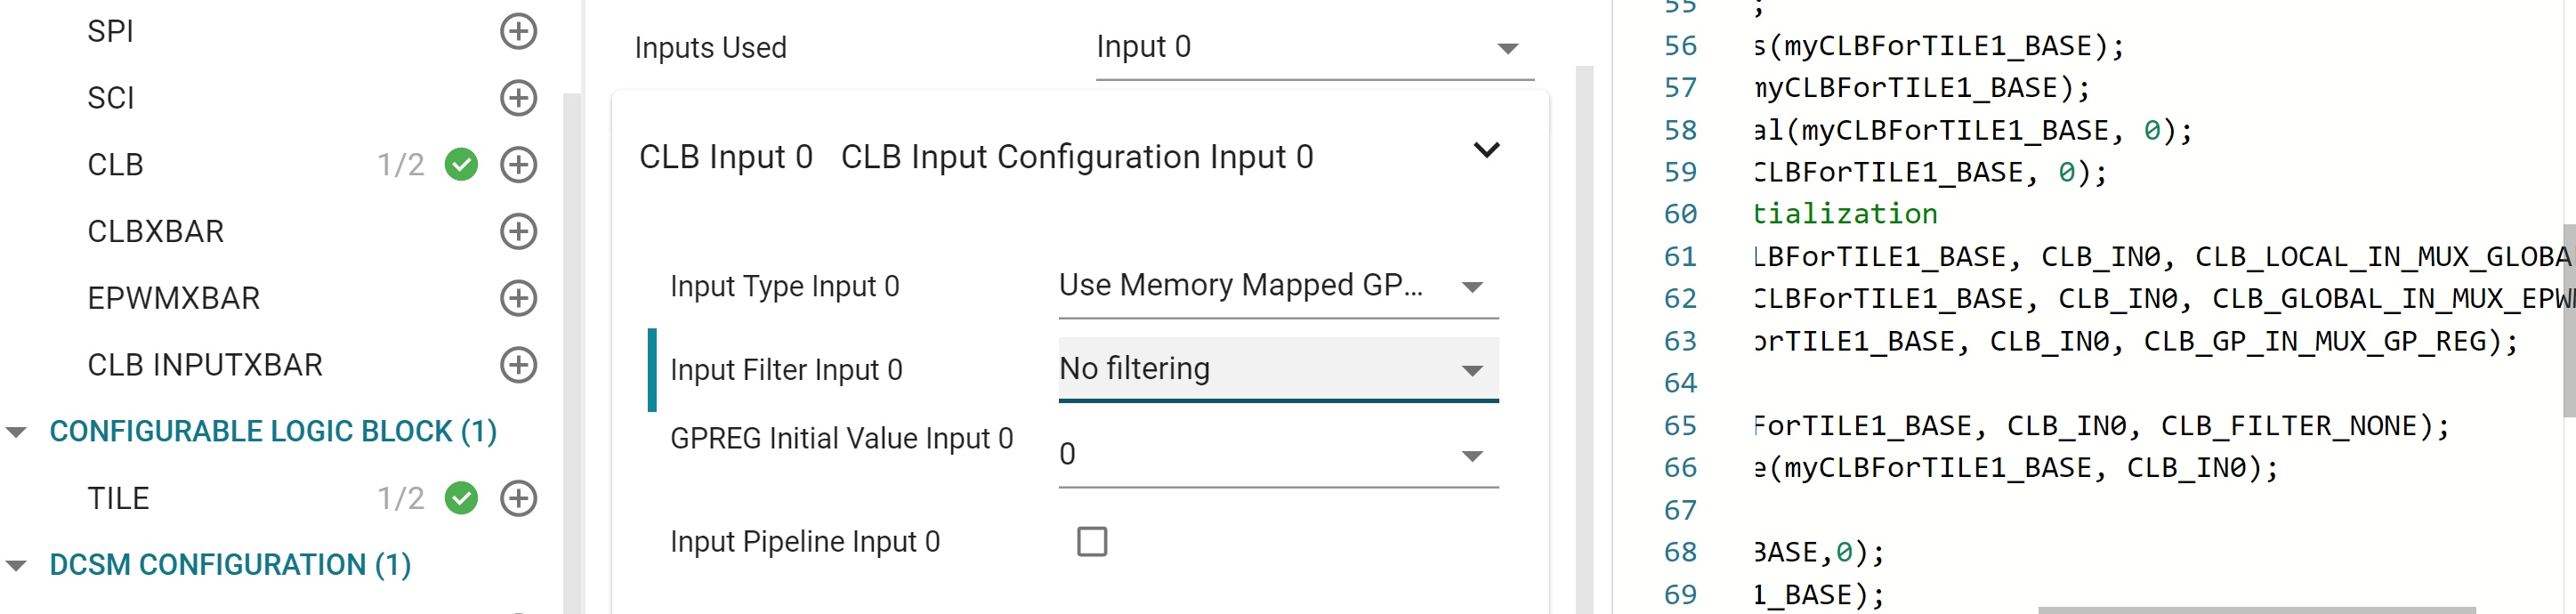Enable the Input Pipeline Input 0 checkbox

(x=1091, y=542)
